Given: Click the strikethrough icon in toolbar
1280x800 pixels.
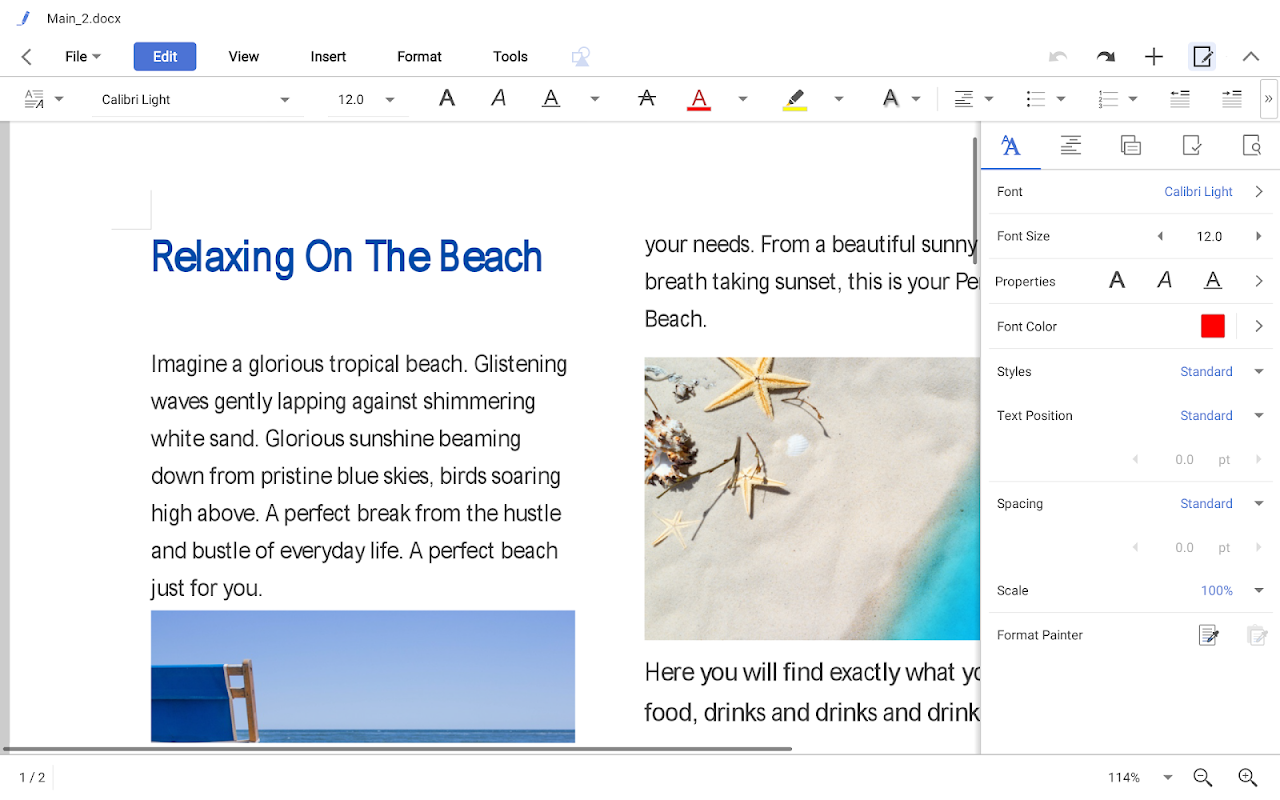Looking at the screenshot, I should 647,98.
